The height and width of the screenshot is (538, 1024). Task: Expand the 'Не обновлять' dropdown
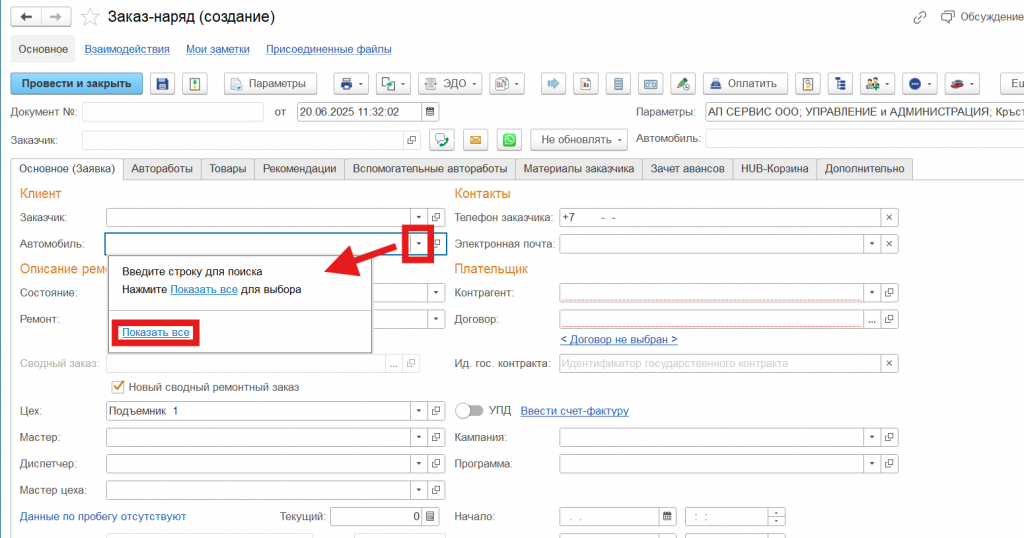[583, 140]
